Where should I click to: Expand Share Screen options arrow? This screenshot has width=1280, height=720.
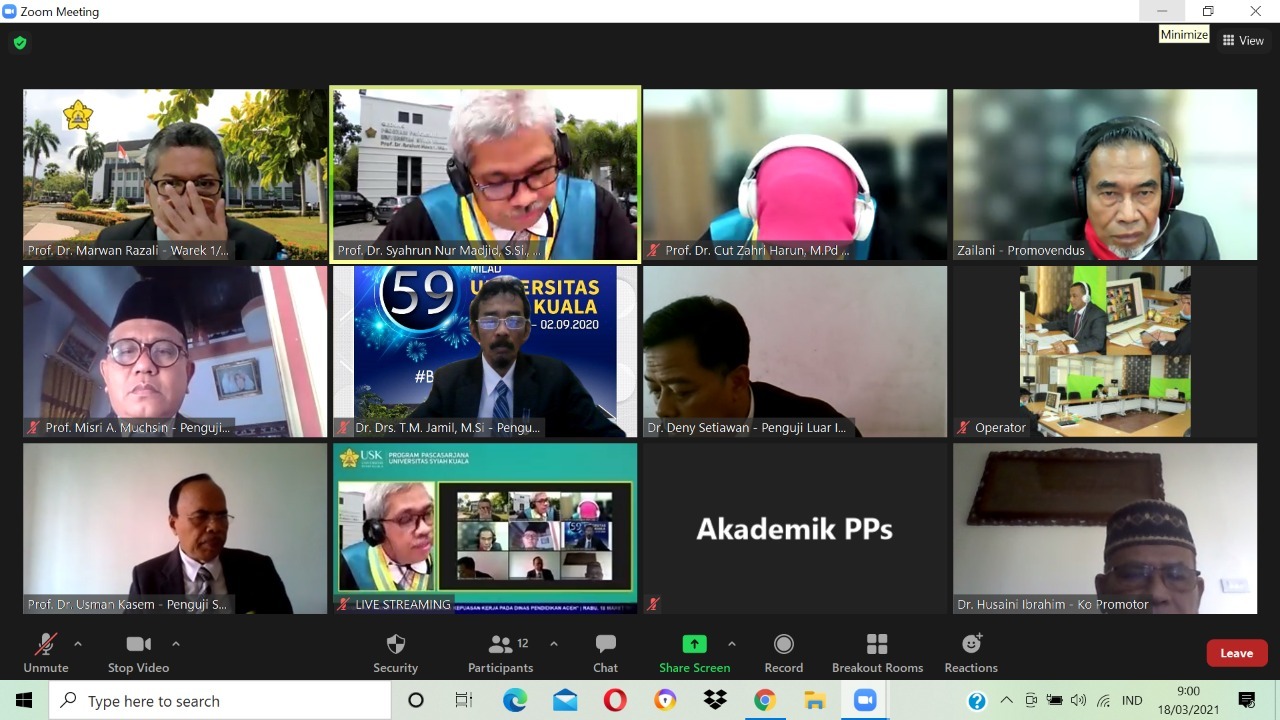click(x=732, y=644)
